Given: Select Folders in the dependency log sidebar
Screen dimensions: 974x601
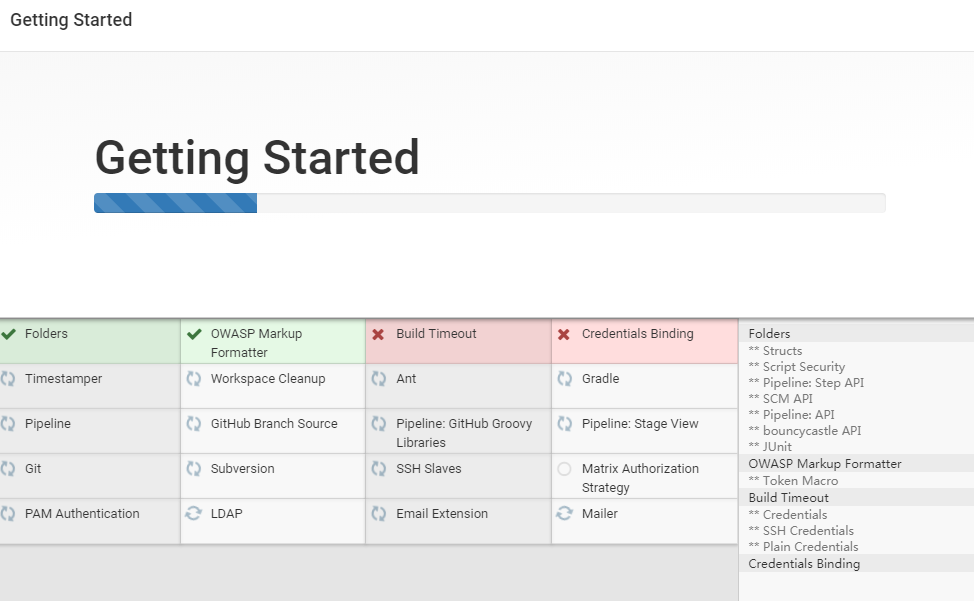Looking at the screenshot, I should click(769, 333).
